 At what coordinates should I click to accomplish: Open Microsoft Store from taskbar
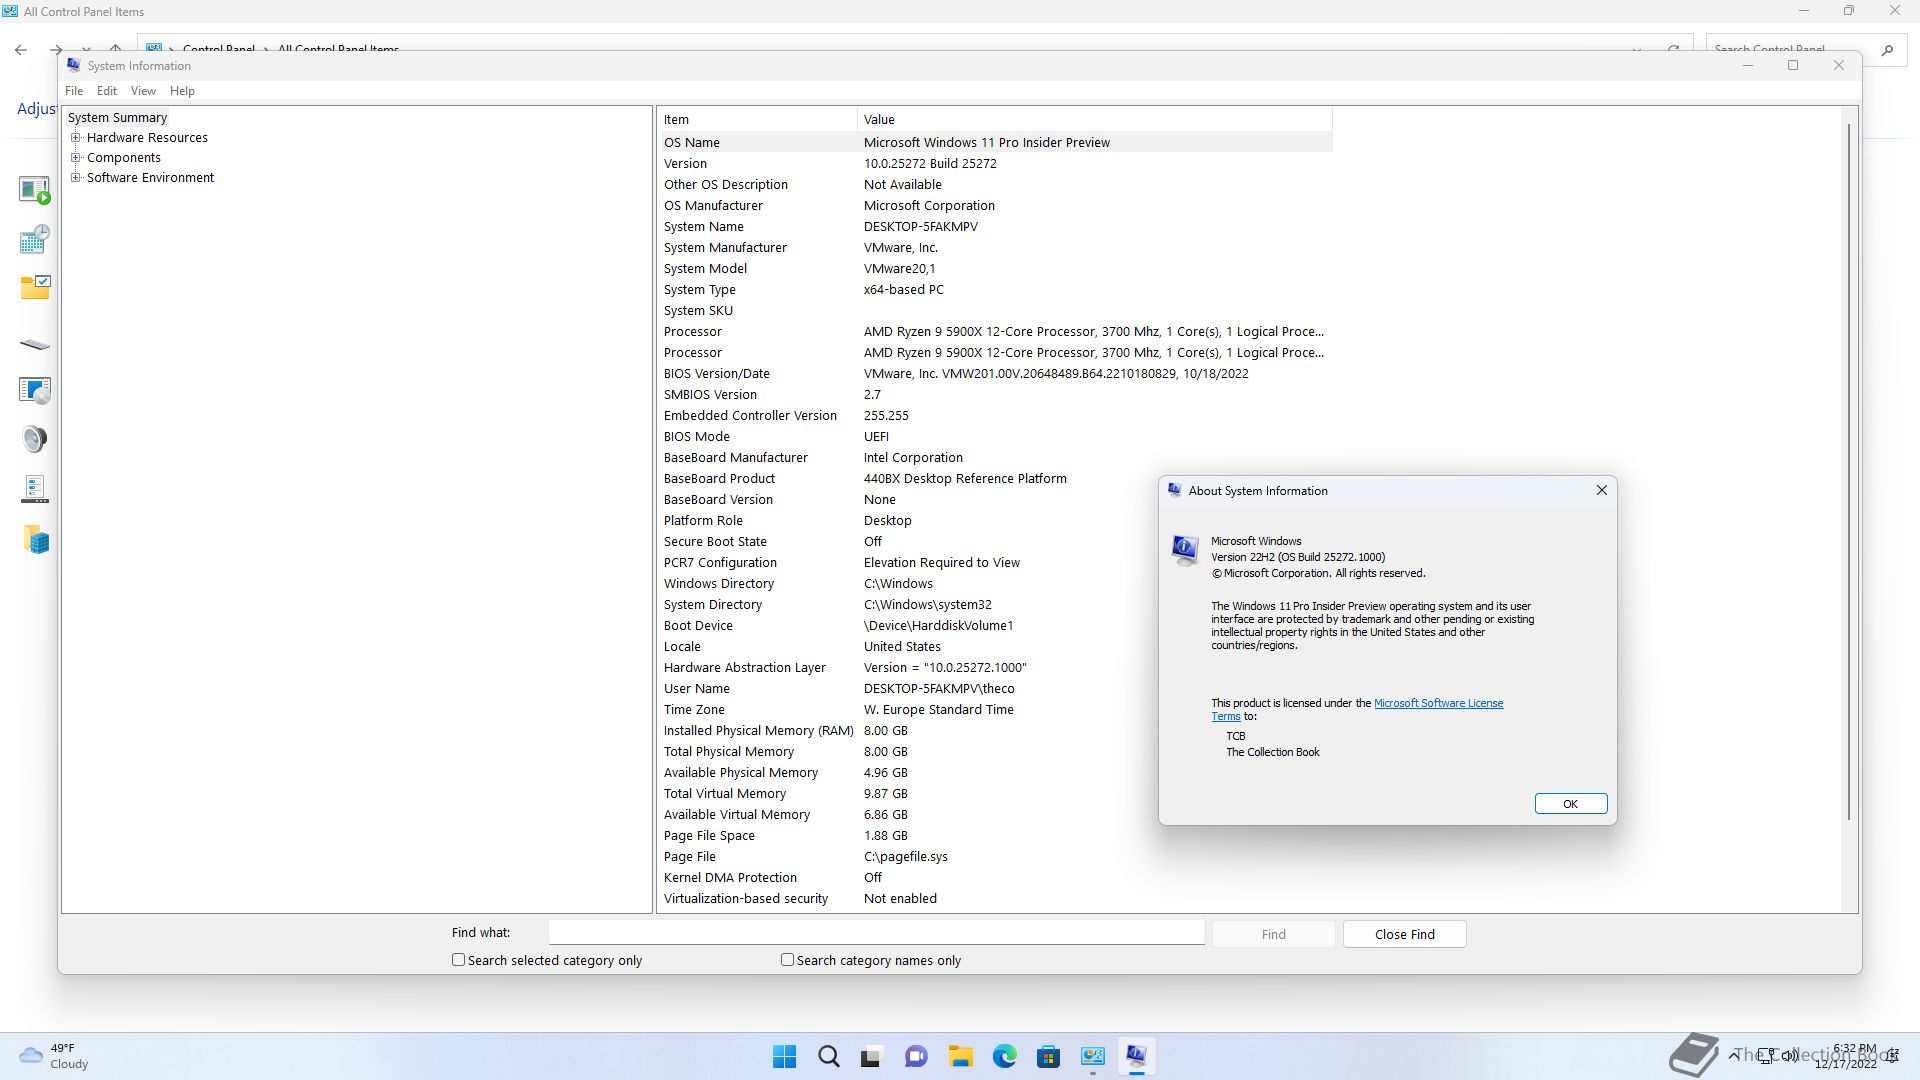coord(1048,1056)
